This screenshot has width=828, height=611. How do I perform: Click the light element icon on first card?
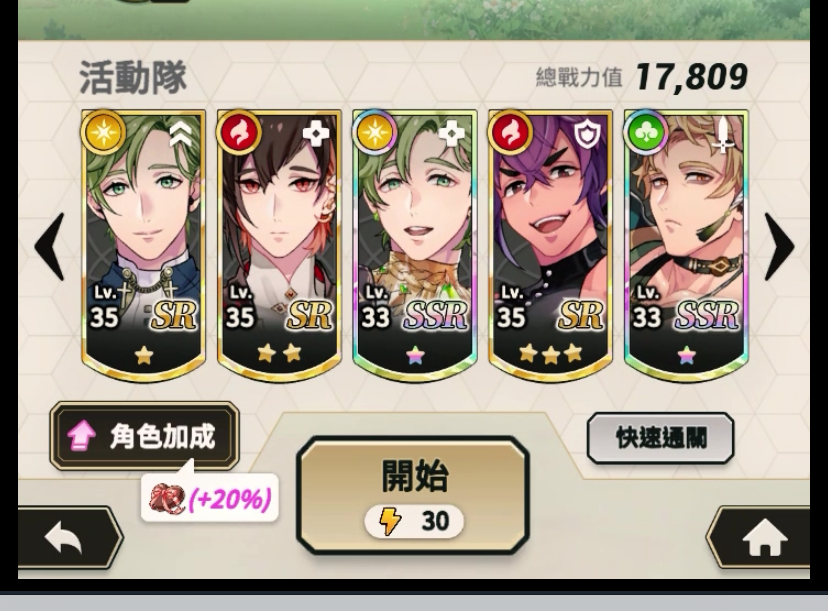(104, 132)
